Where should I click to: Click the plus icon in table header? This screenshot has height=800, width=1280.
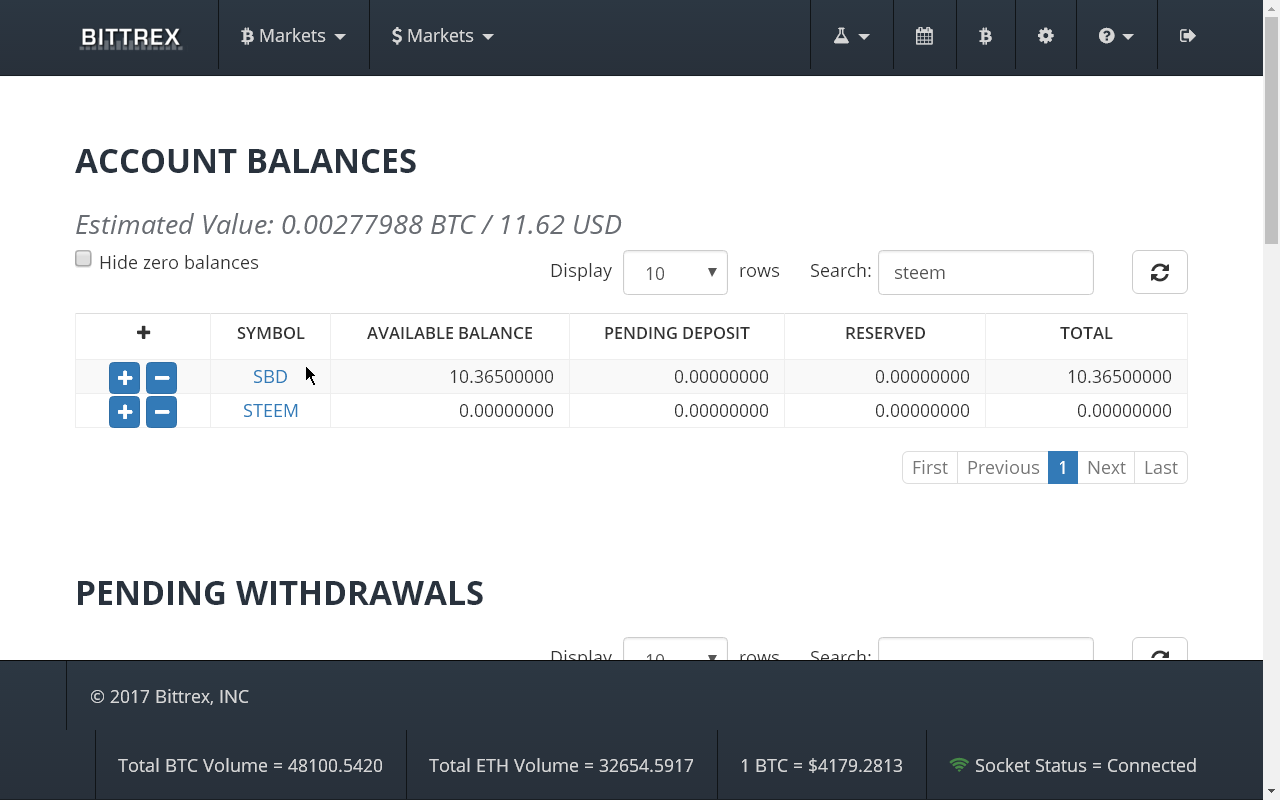tap(143, 333)
